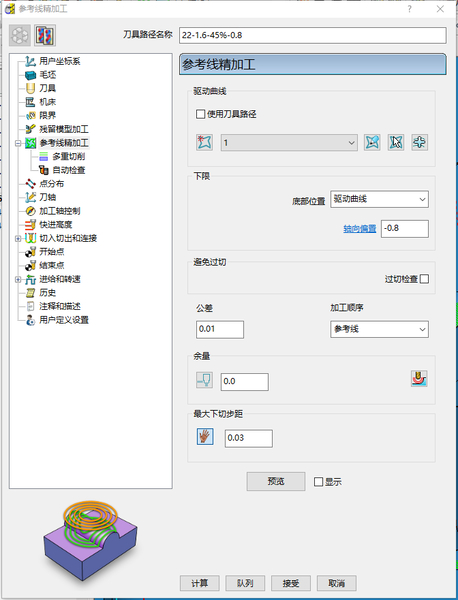Click the 预览 button
The width and height of the screenshot is (458, 600).
[276, 481]
